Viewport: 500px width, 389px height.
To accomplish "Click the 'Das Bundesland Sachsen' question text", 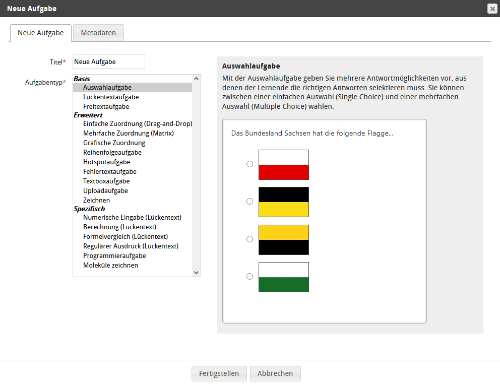I will pyautogui.click(x=312, y=133).
